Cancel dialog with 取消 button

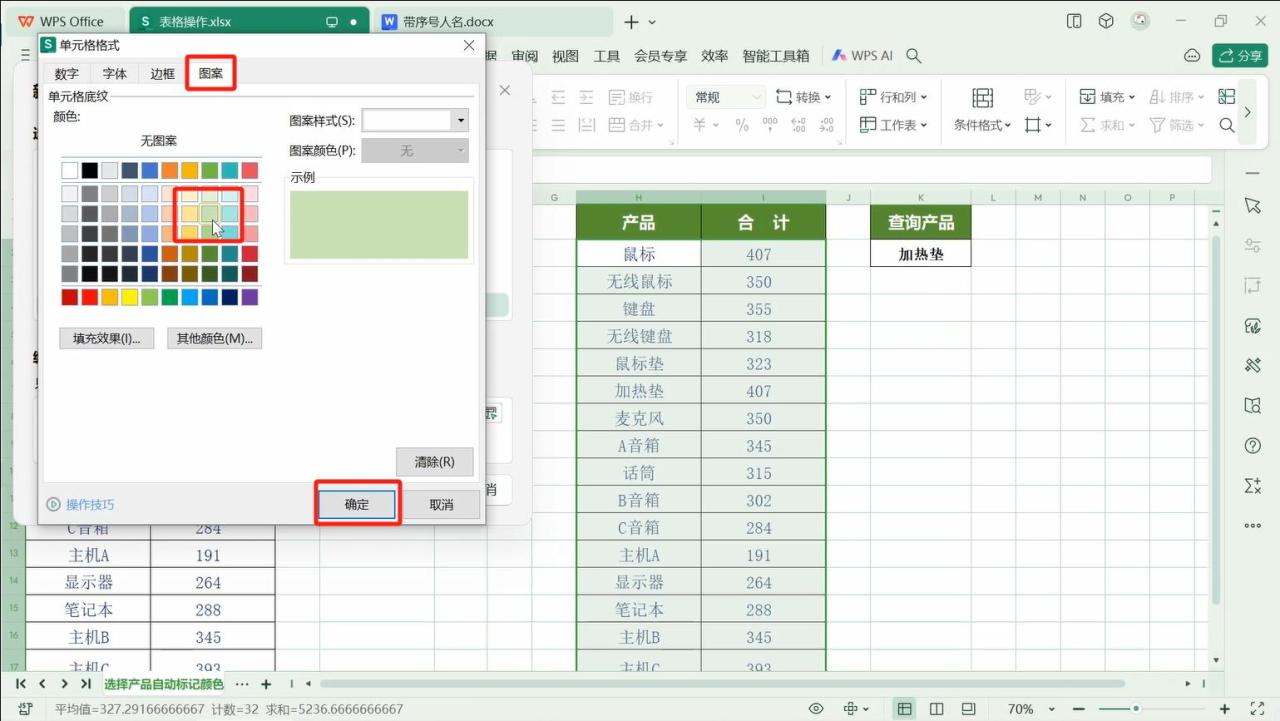click(441, 505)
